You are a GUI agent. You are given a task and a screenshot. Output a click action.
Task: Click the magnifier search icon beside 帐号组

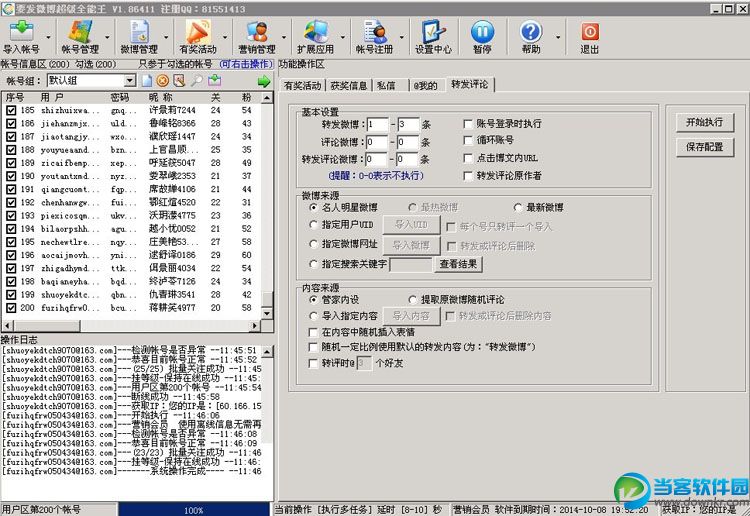(x=197, y=80)
